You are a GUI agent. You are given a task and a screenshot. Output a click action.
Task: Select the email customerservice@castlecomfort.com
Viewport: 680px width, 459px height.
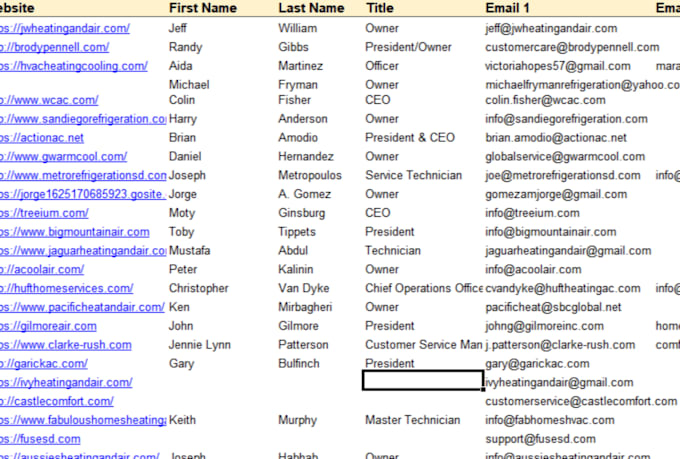tap(581, 402)
